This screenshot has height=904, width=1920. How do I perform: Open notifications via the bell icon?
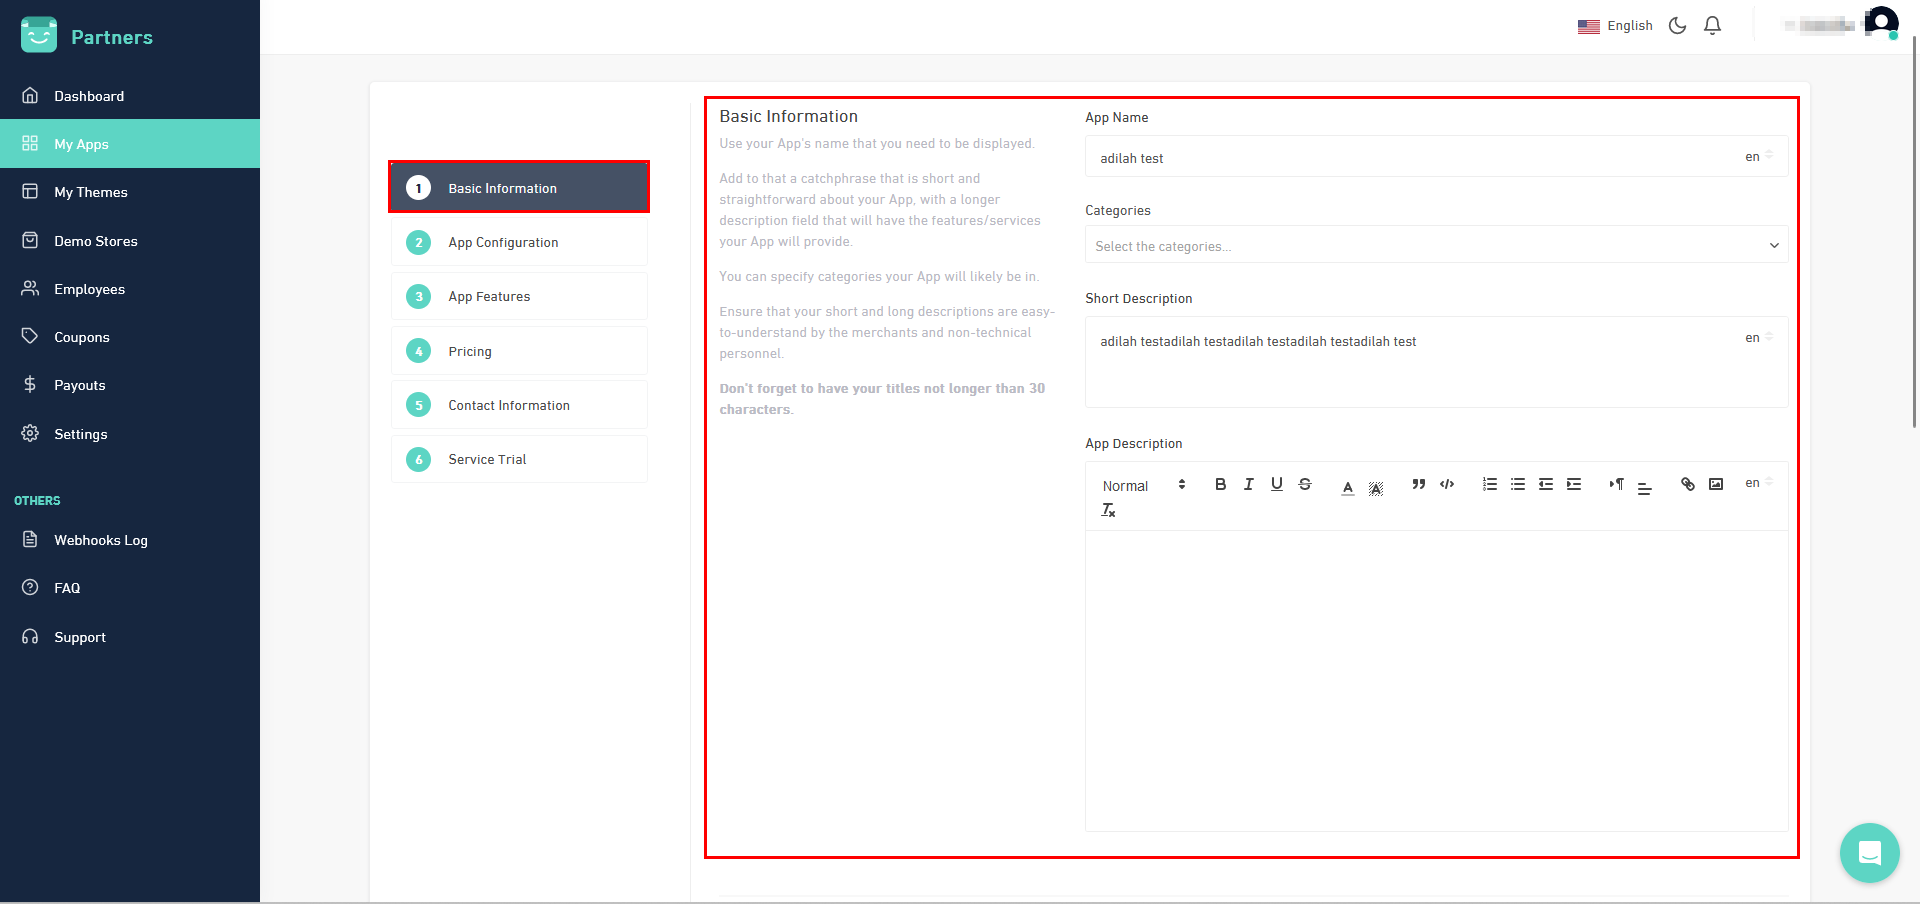tap(1712, 25)
